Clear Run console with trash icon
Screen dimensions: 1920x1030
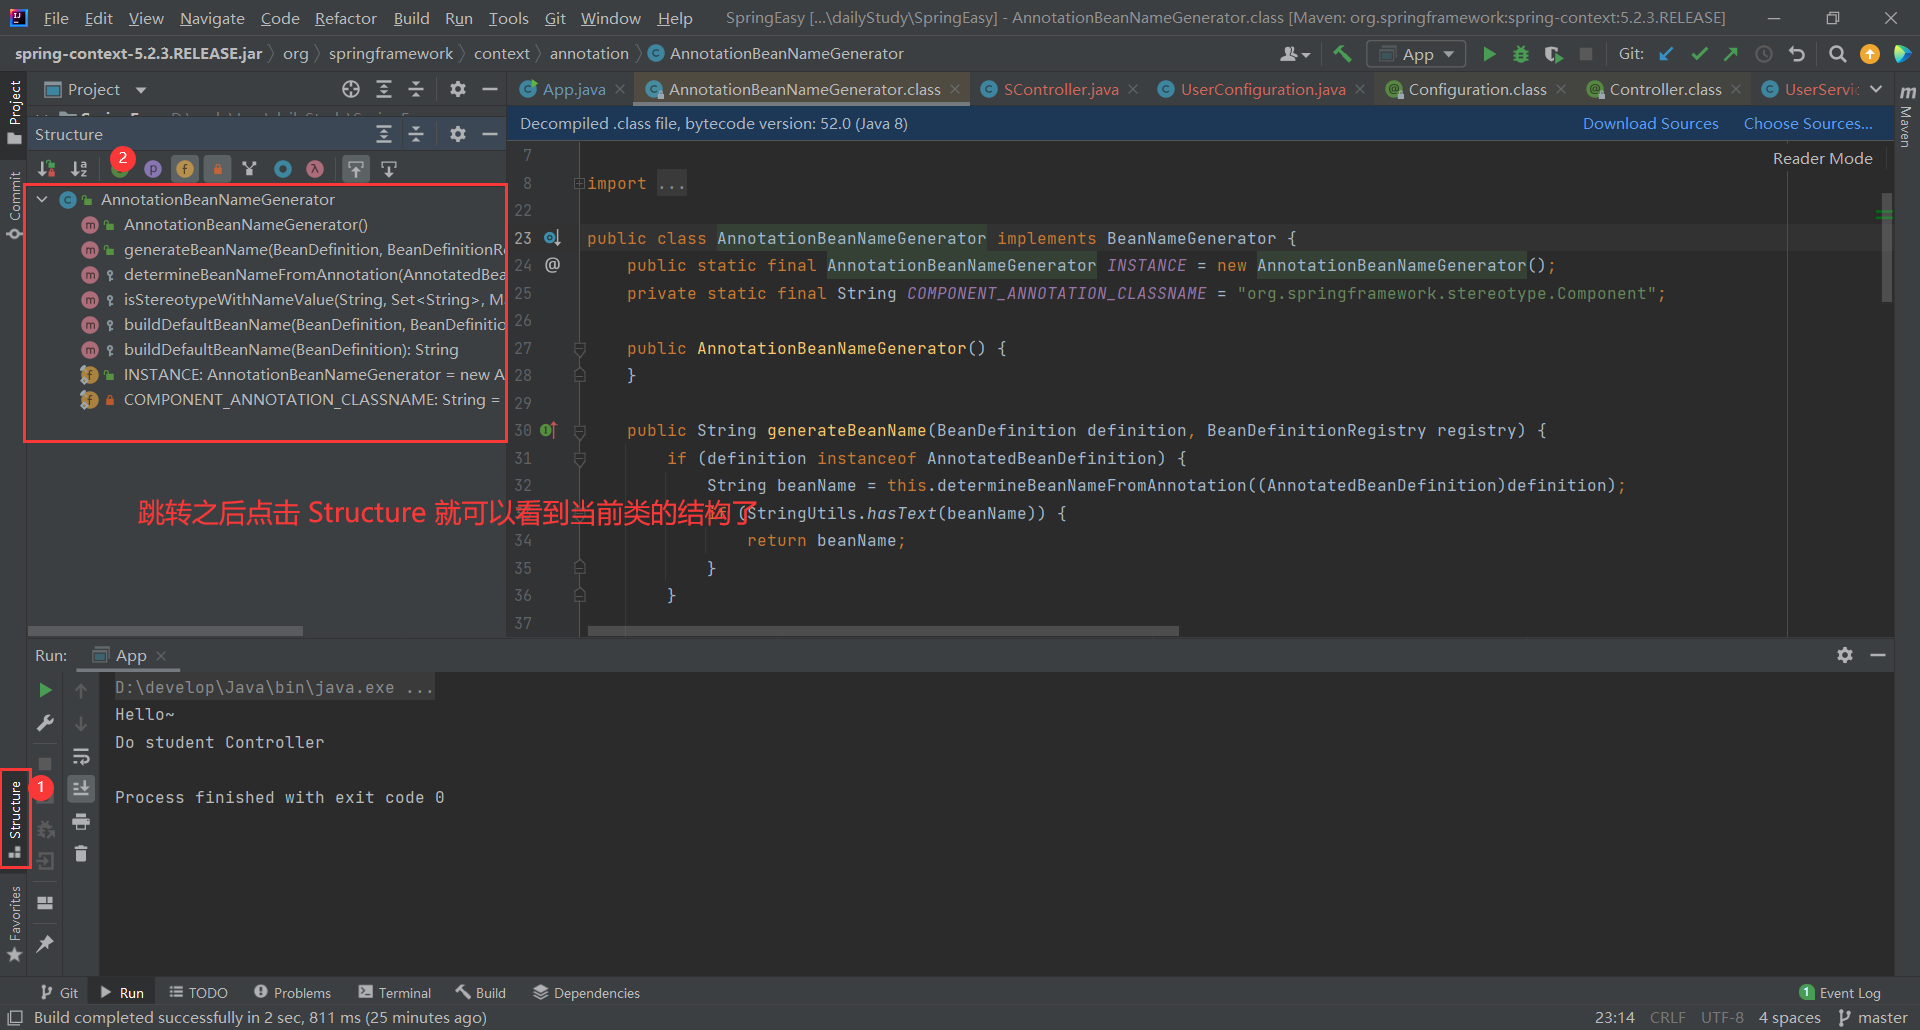click(81, 854)
